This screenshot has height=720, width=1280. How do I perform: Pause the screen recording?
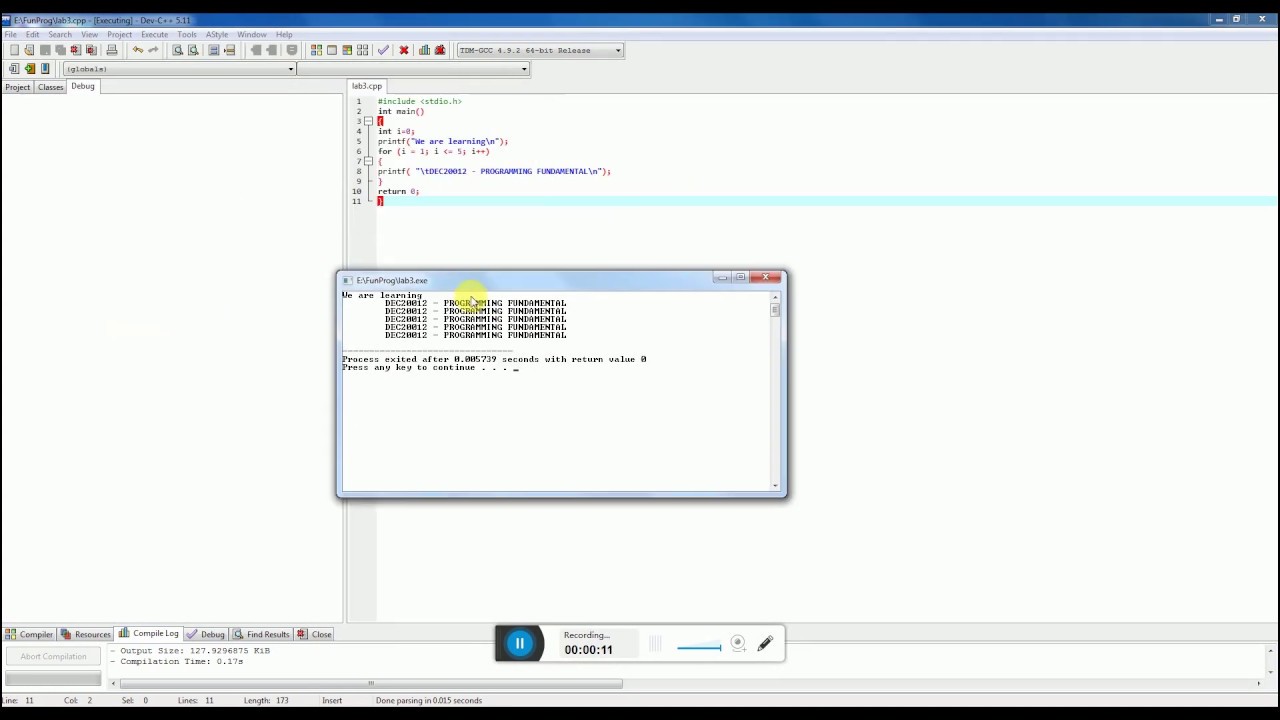519,644
